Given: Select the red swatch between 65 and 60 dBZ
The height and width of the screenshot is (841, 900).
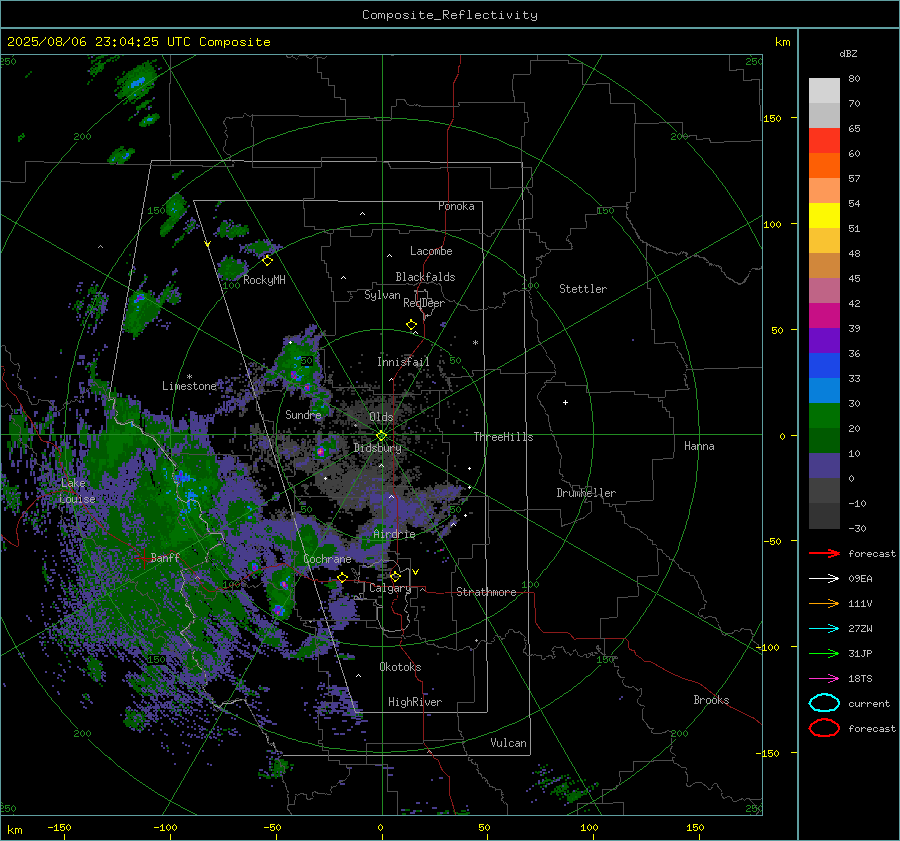Looking at the screenshot, I should tap(824, 141).
